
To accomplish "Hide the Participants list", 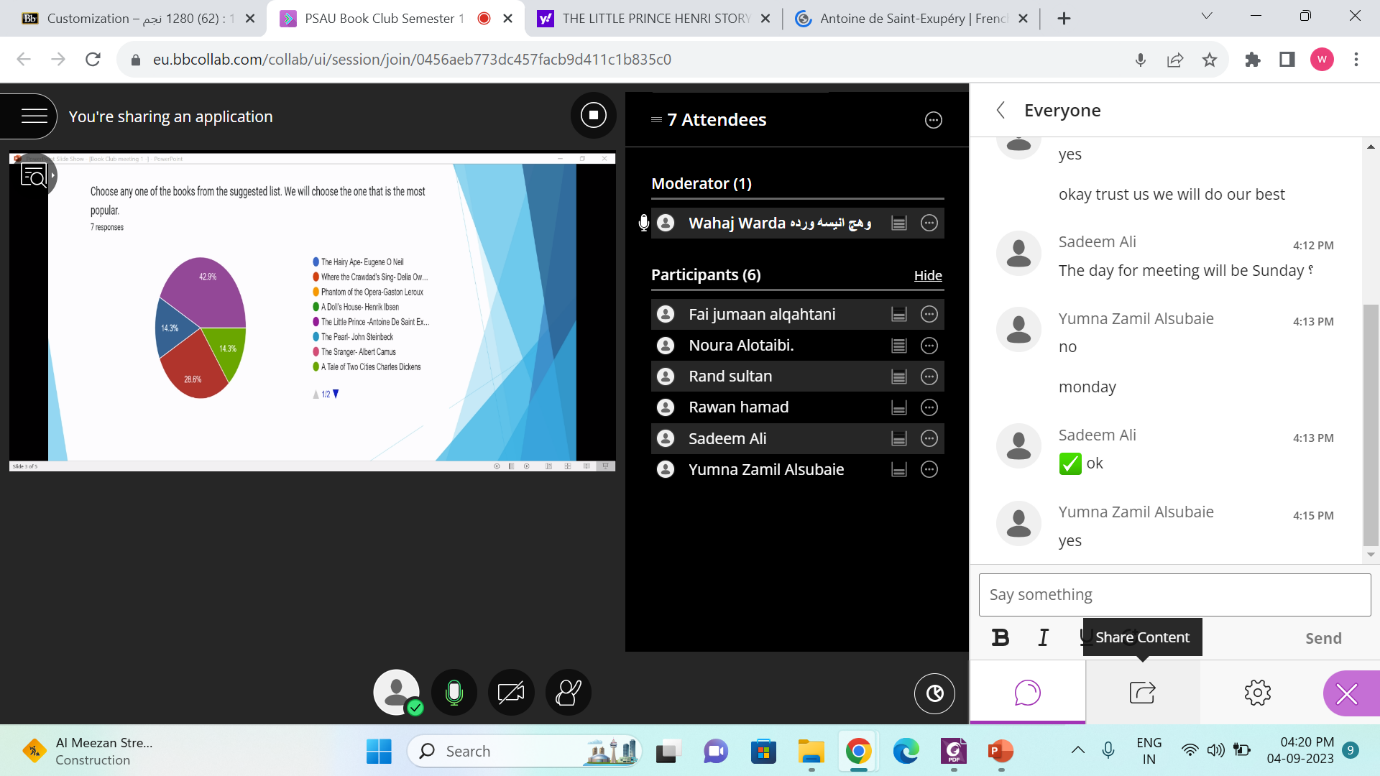I will point(927,276).
